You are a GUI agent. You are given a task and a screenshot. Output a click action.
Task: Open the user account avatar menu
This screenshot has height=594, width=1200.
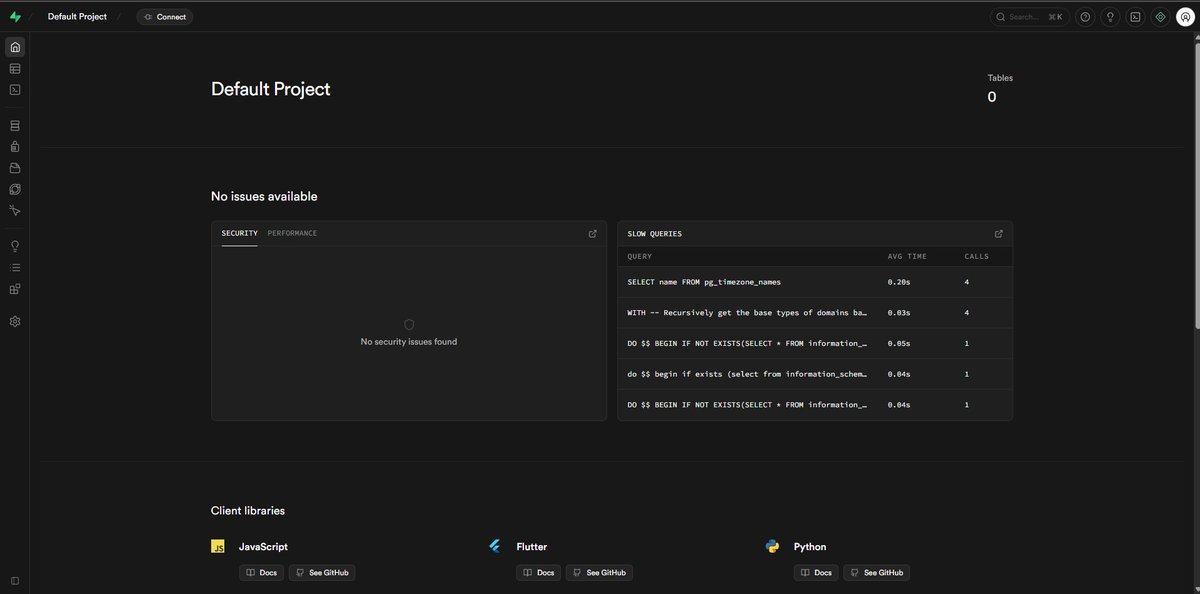tap(1185, 17)
